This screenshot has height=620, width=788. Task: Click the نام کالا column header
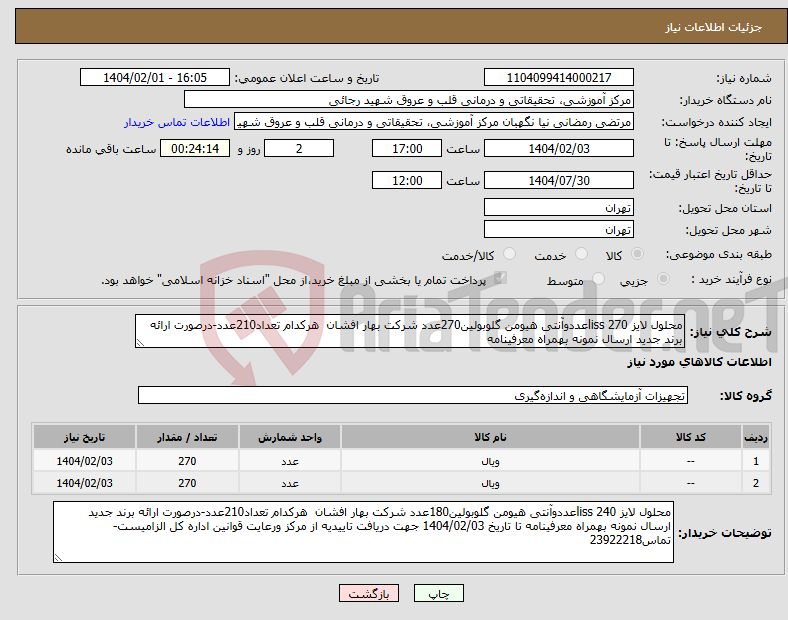coord(490,437)
